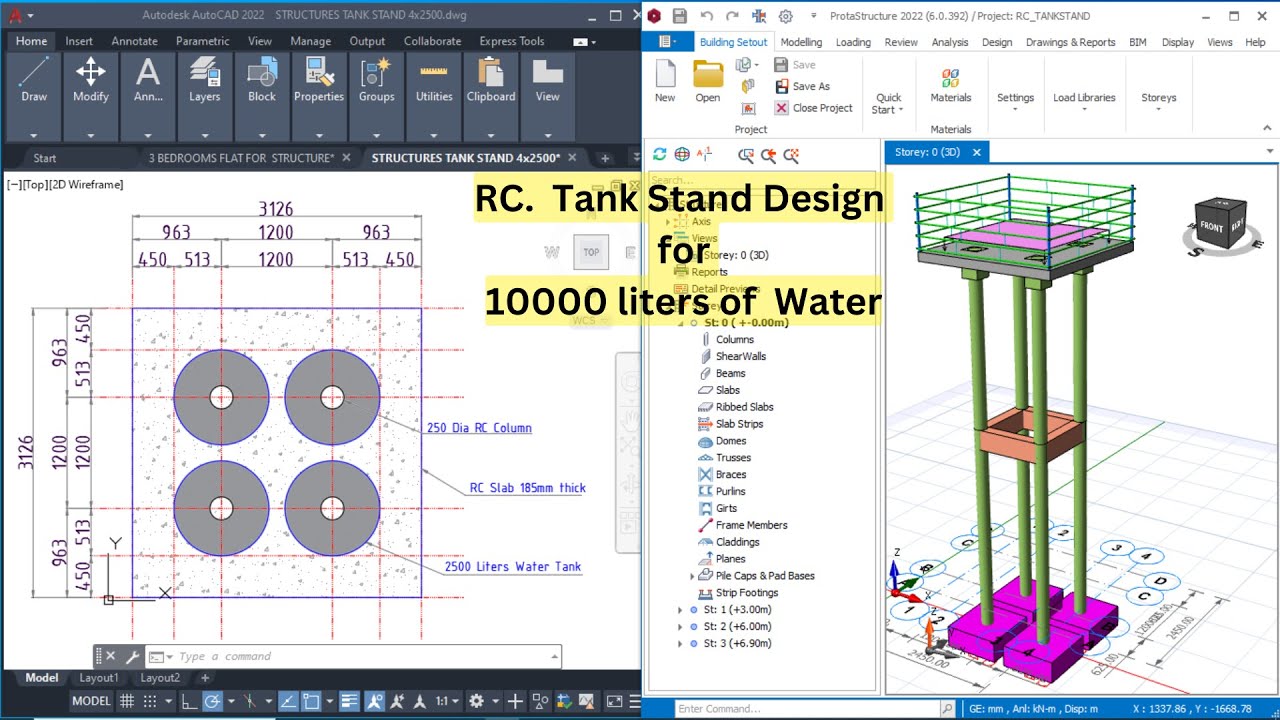Toggle AutoCAD annotation visibility

375,702
